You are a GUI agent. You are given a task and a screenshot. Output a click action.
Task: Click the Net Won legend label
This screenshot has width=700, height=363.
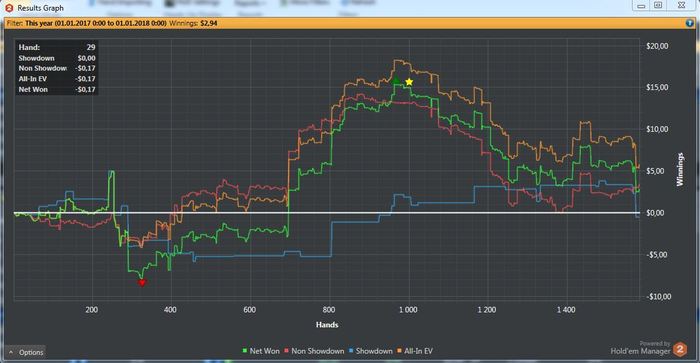tap(264, 351)
